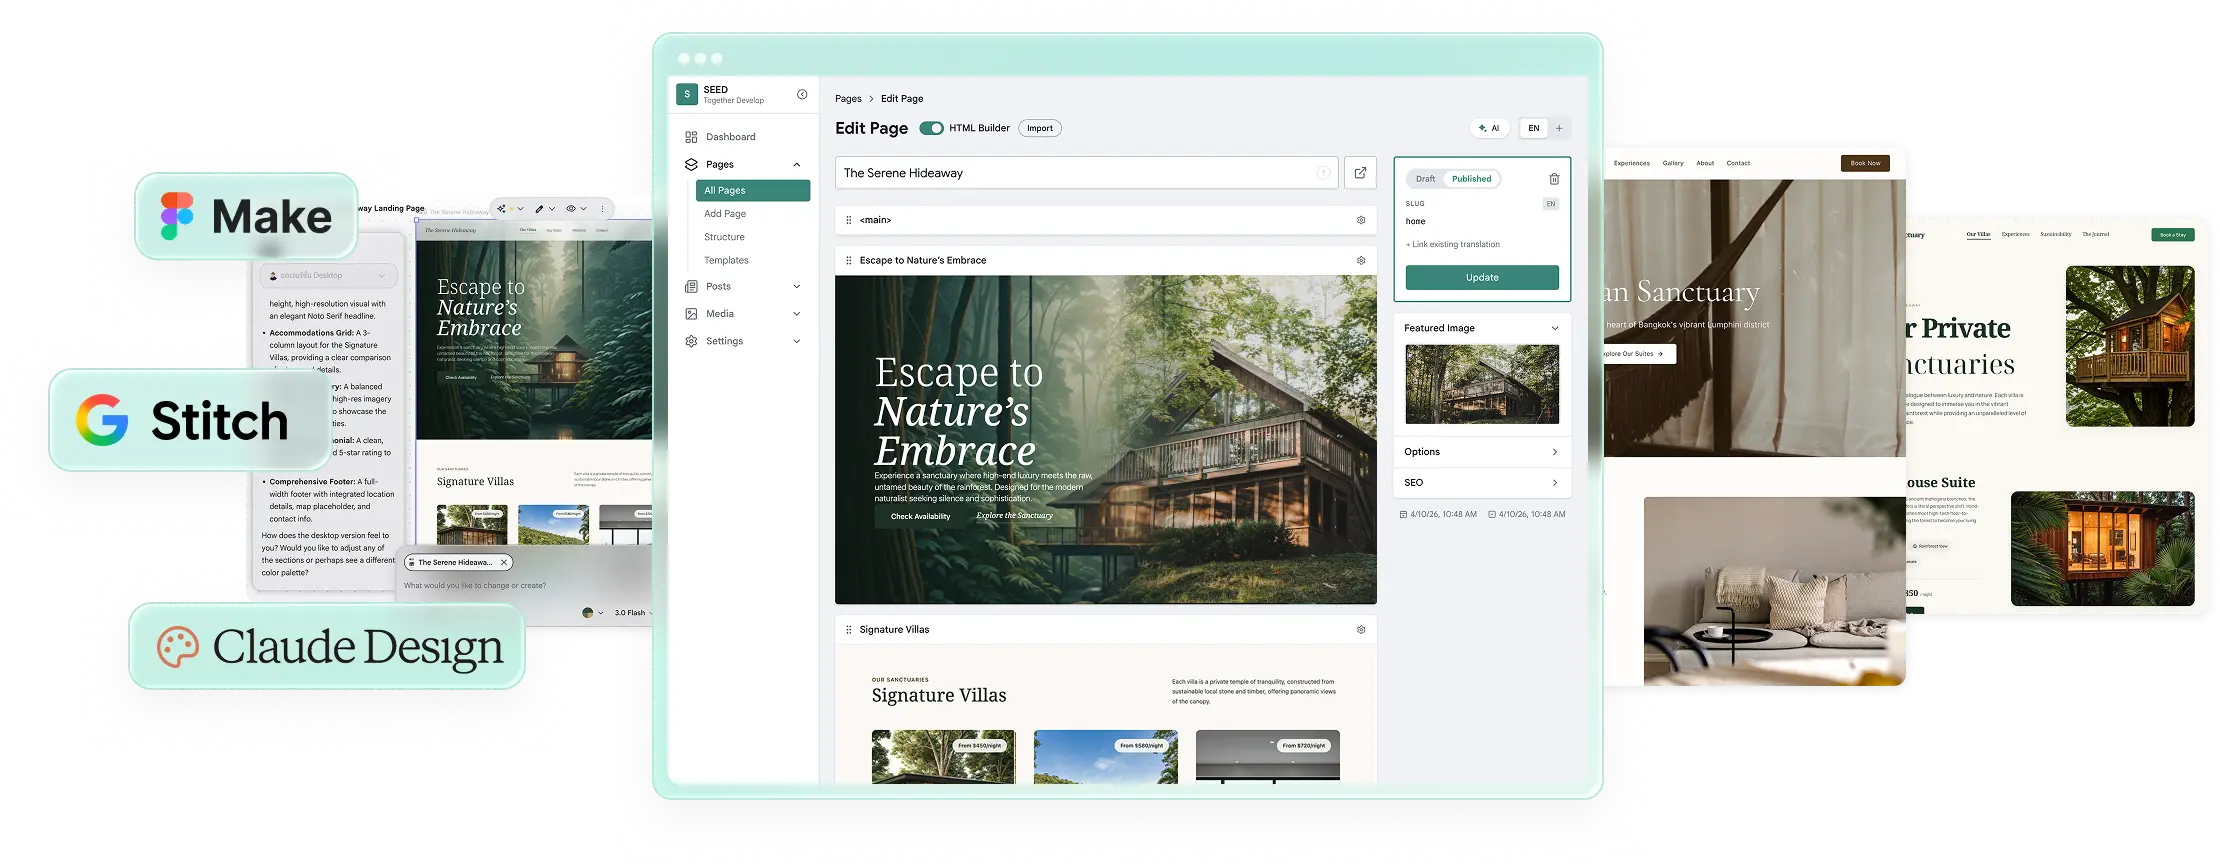Open Structure in sidebar
Viewport: 2220px width, 864px height.
724,237
